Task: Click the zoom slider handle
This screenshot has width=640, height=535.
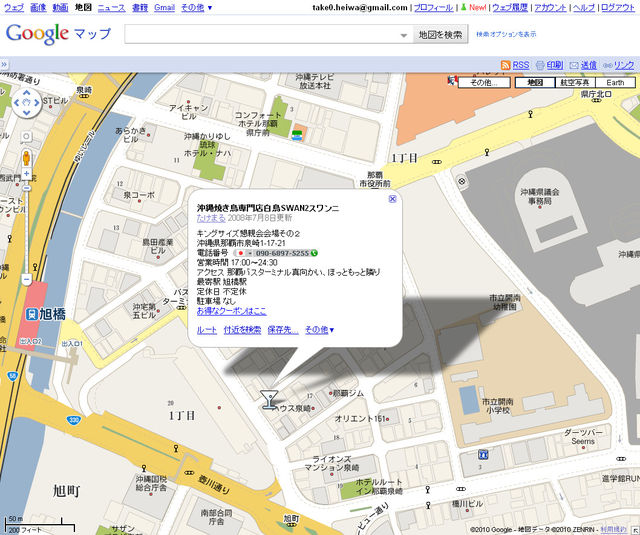Action: point(27,188)
